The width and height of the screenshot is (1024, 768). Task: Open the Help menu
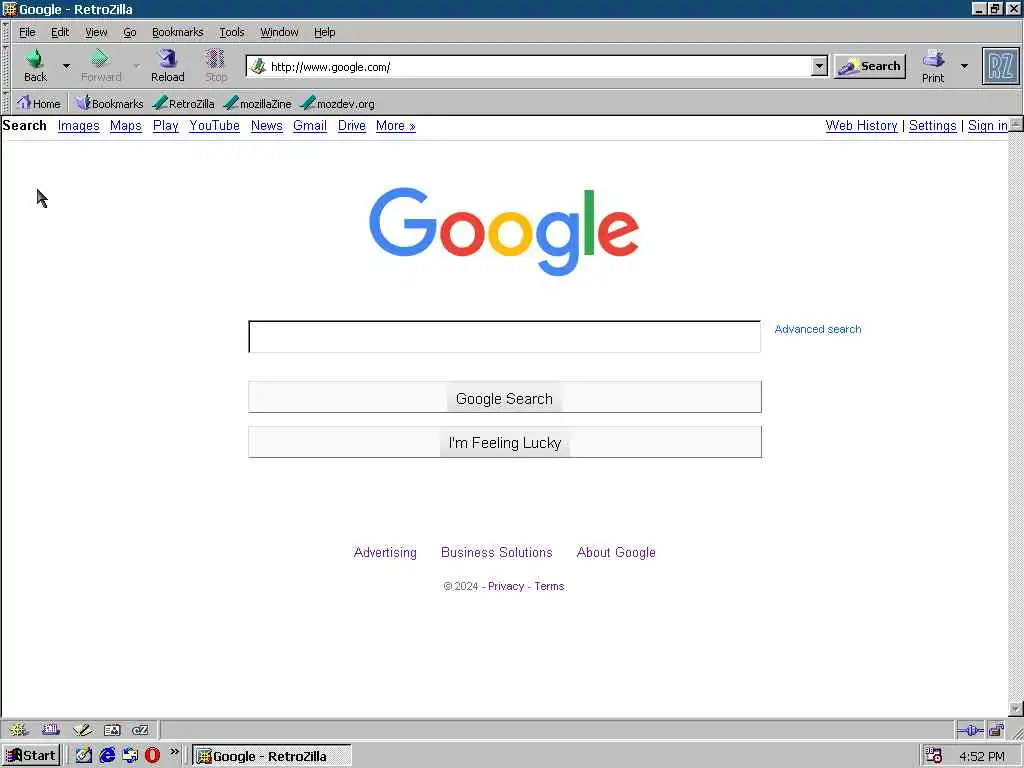(x=325, y=32)
